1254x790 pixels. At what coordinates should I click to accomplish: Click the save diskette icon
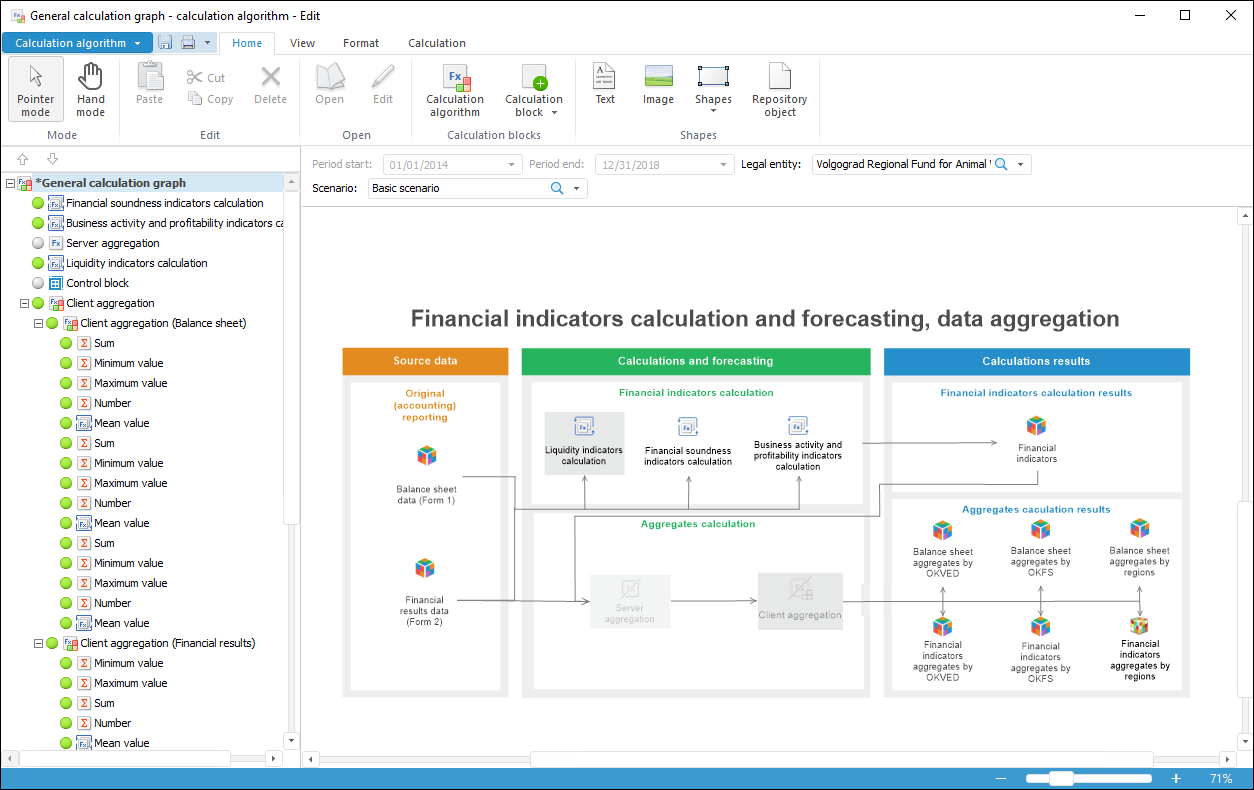pyautogui.click(x=165, y=43)
